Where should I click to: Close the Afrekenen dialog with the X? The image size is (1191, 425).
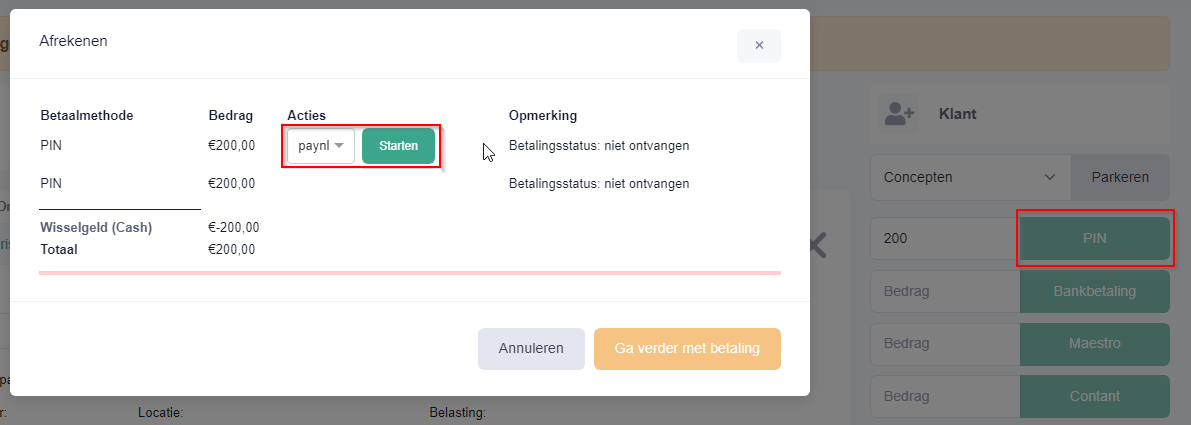coord(759,46)
